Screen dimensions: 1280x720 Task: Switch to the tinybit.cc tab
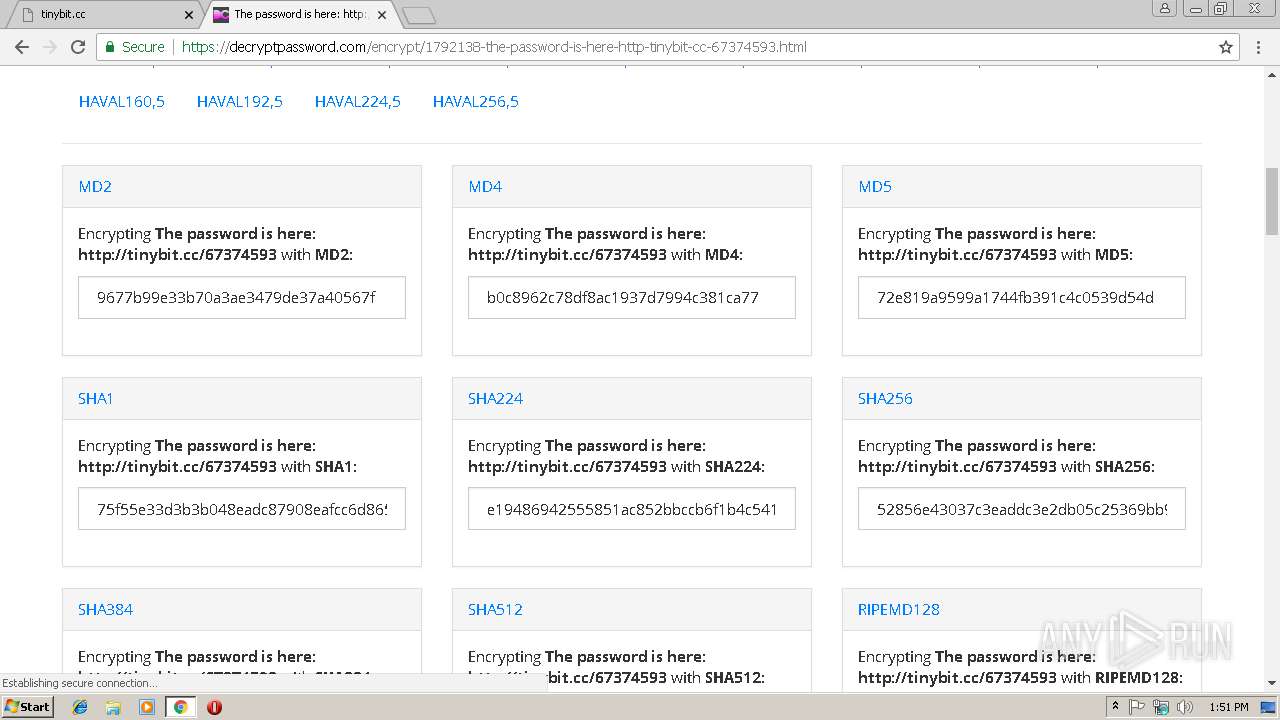105,15
